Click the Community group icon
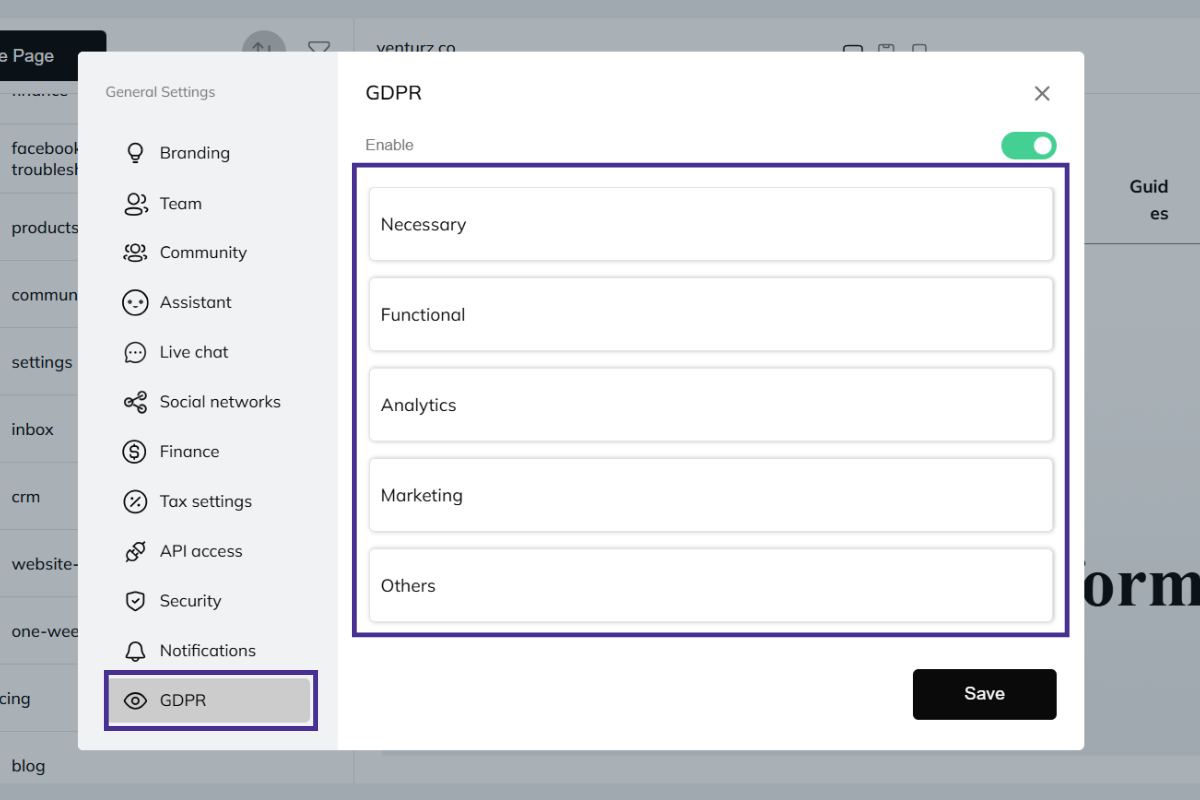Image resolution: width=1200 pixels, height=800 pixels. click(135, 253)
